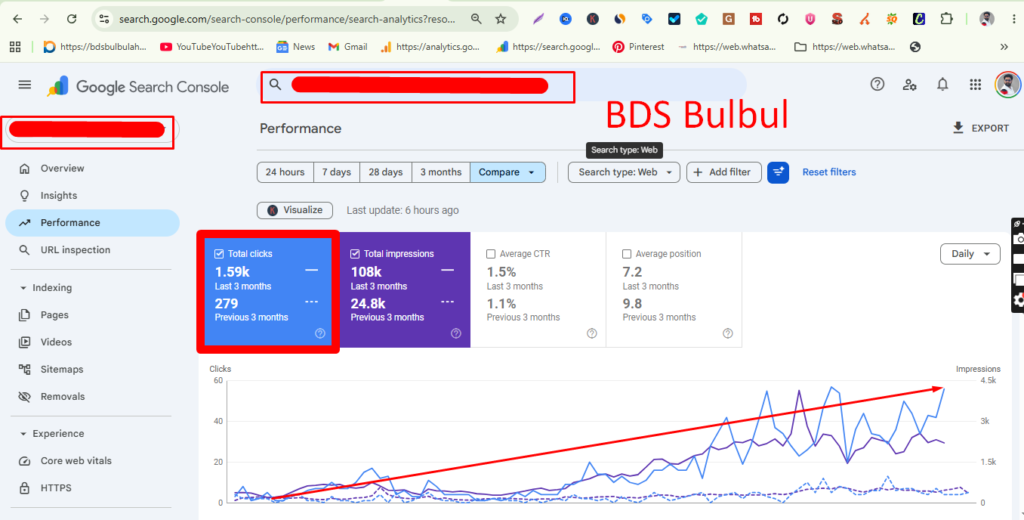Click the brown G extension icon
The image size is (1024, 520).
[728, 19]
